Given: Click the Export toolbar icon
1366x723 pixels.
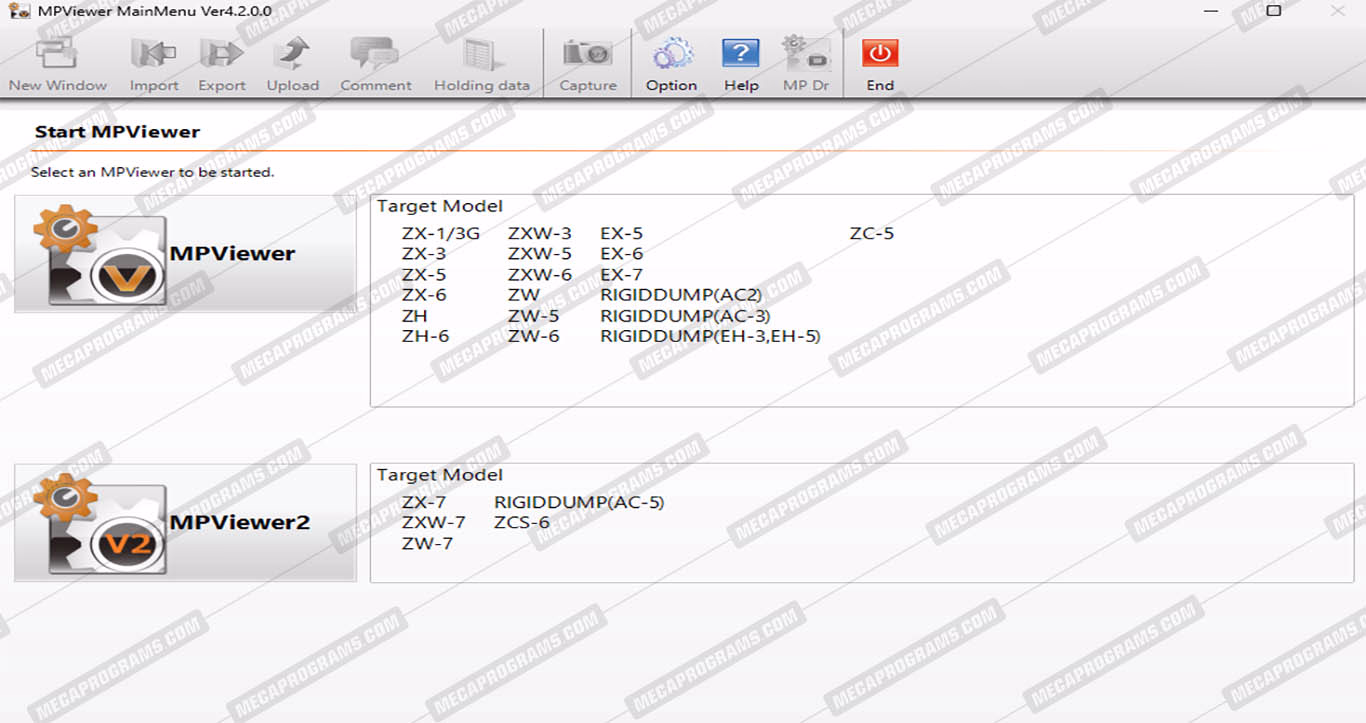Looking at the screenshot, I should tap(222, 64).
